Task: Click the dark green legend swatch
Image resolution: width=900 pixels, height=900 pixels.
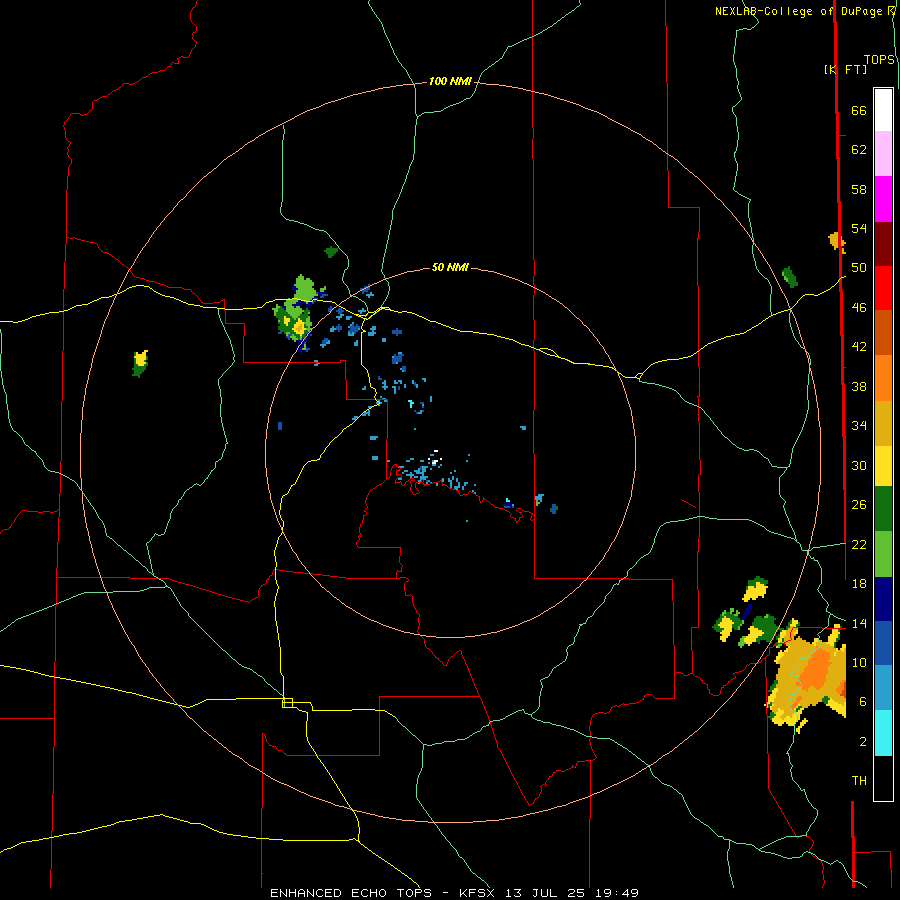Action: [883, 509]
